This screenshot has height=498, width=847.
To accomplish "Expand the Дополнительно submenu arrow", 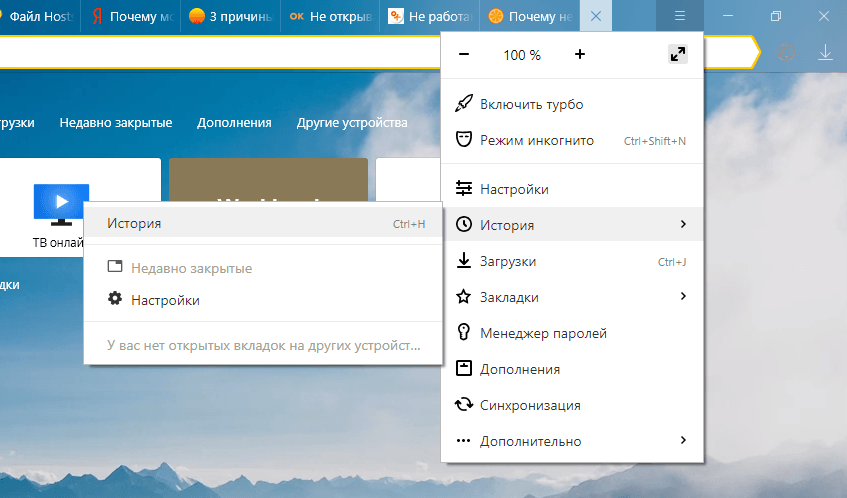I will coord(683,440).
